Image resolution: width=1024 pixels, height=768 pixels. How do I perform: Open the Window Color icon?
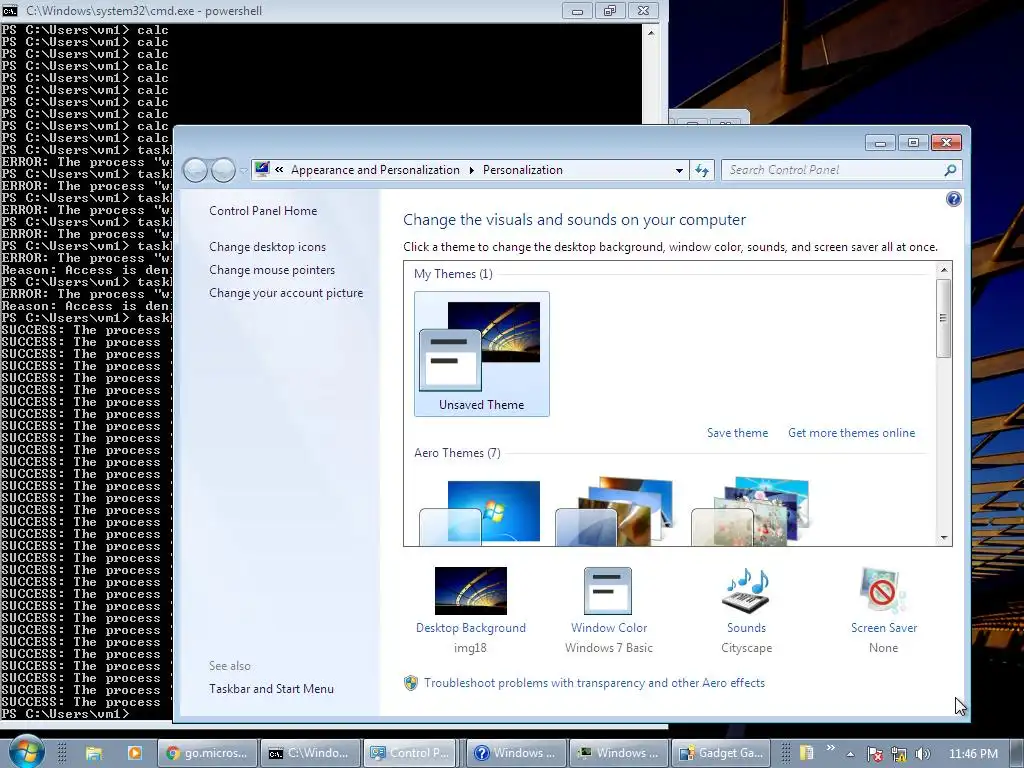click(x=608, y=590)
